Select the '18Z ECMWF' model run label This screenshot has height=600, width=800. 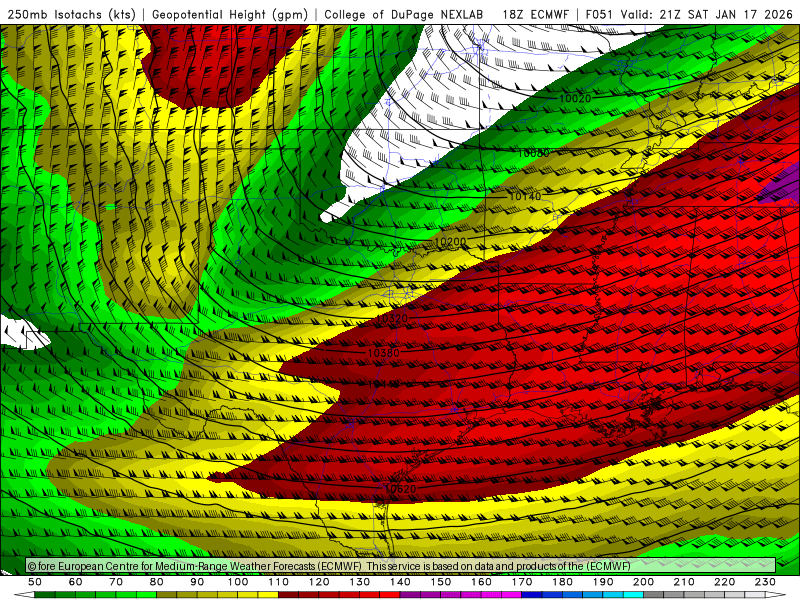pos(535,14)
